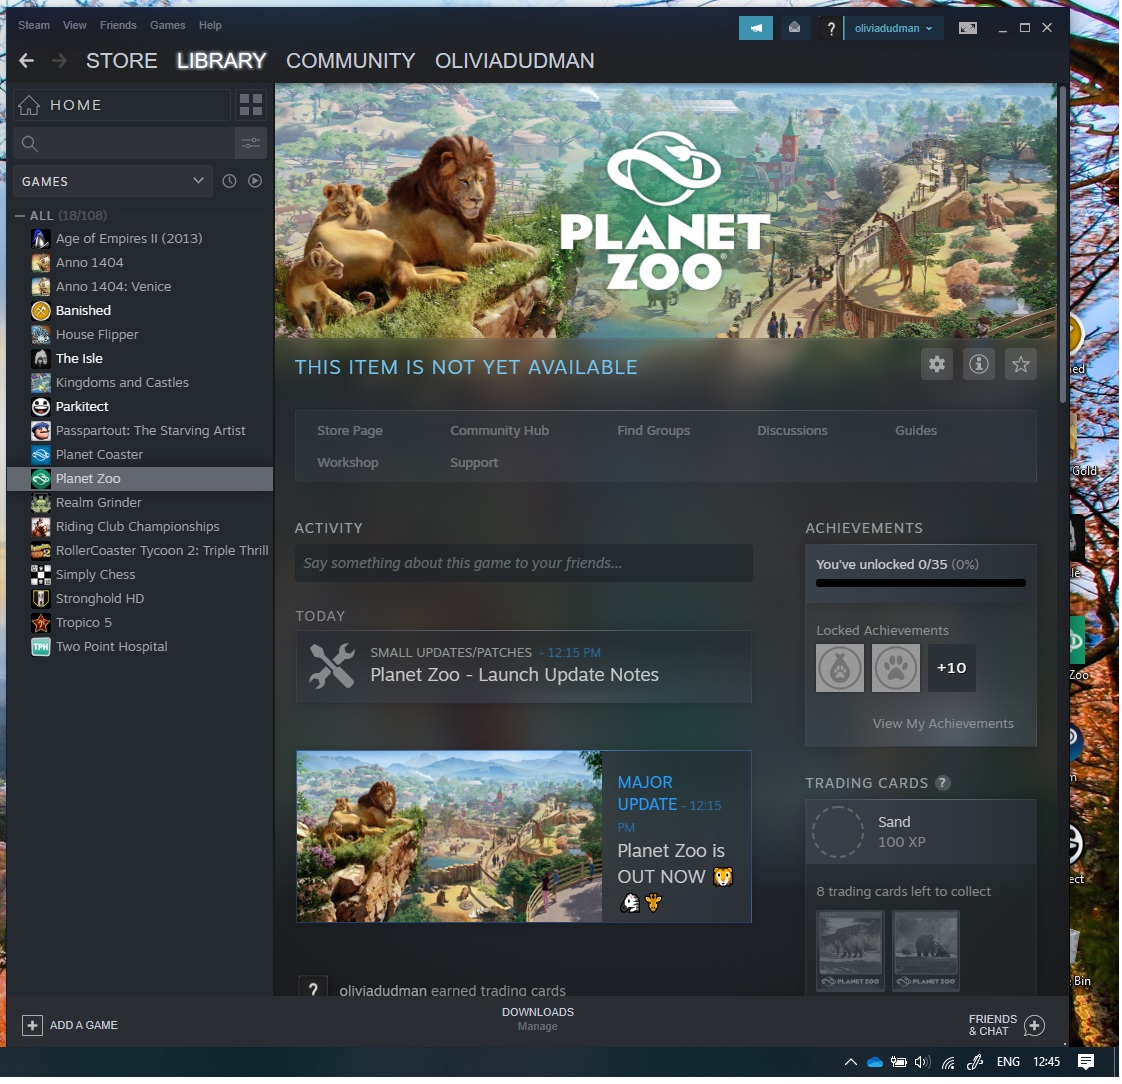Open library Home icon

click(x=29, y=105)
